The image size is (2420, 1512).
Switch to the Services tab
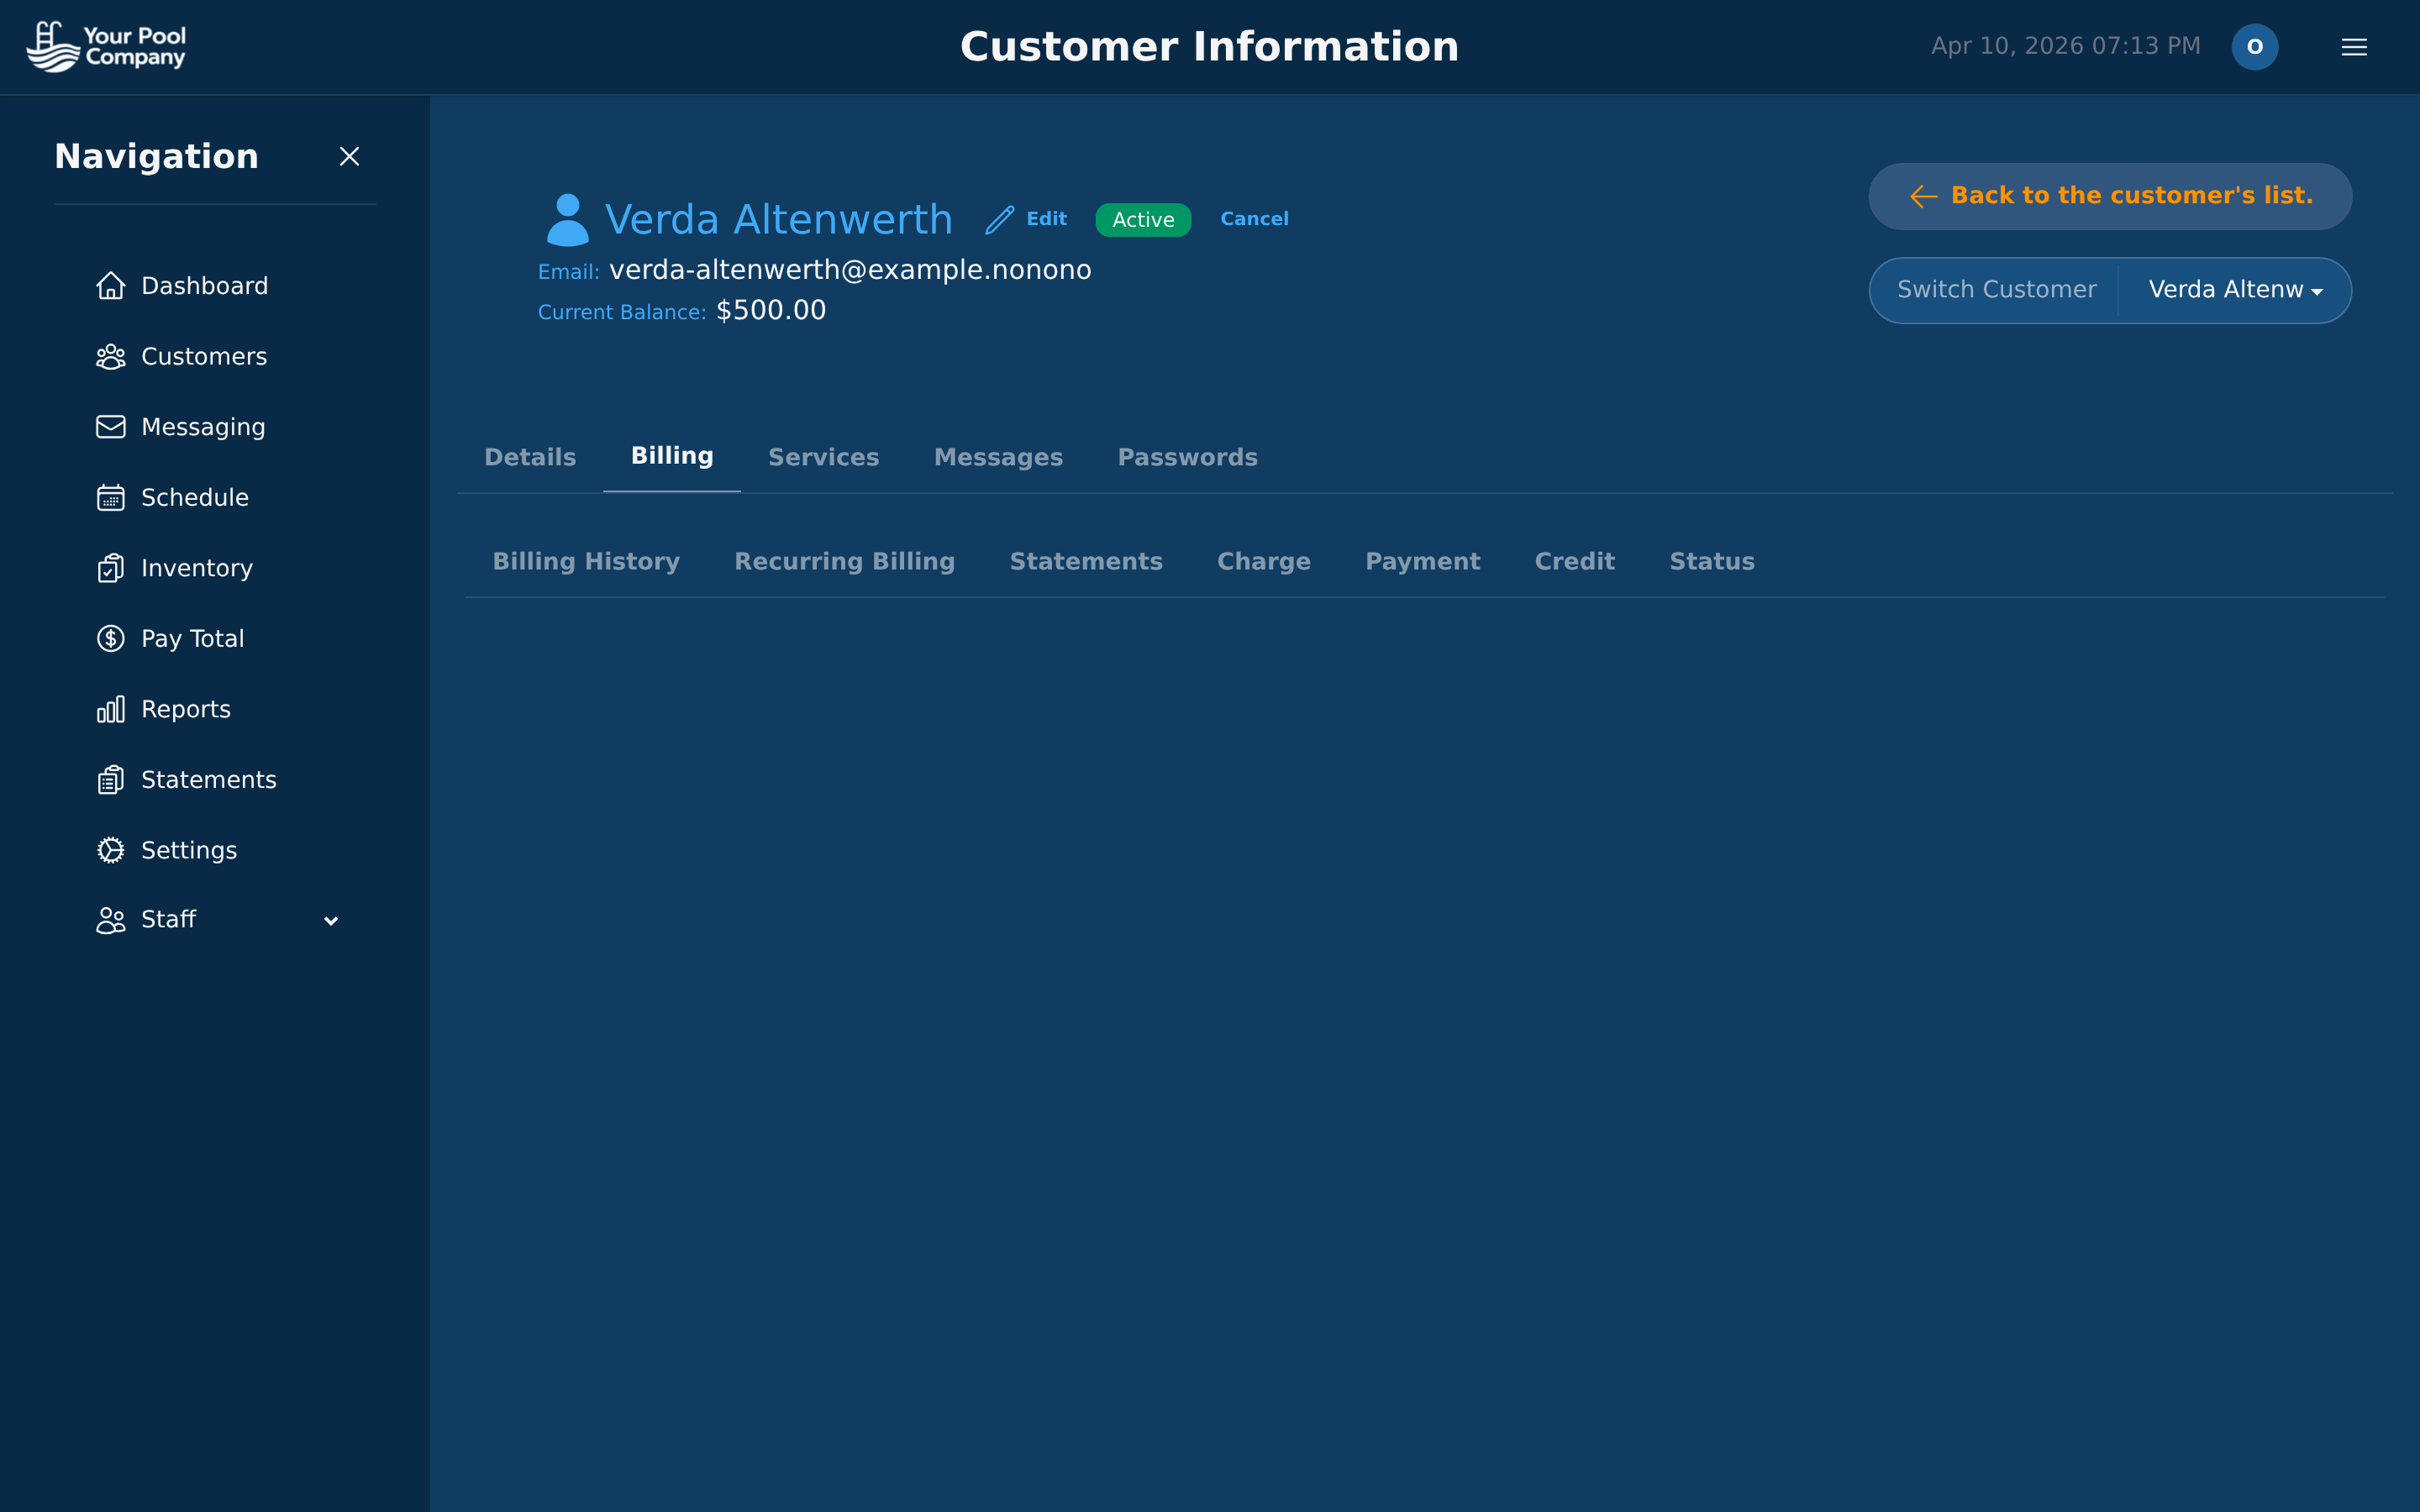pyautogui.click(x=823, y=457)
